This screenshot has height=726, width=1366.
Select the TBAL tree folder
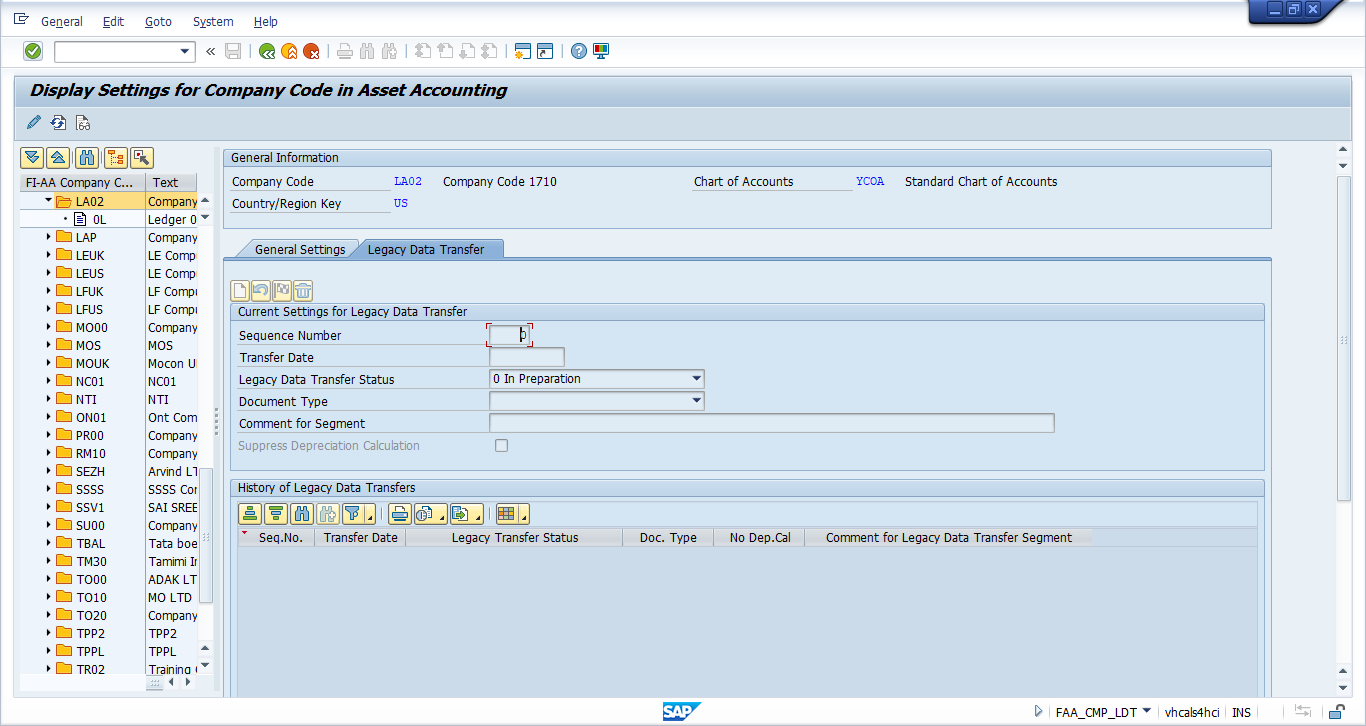point(91,543)
